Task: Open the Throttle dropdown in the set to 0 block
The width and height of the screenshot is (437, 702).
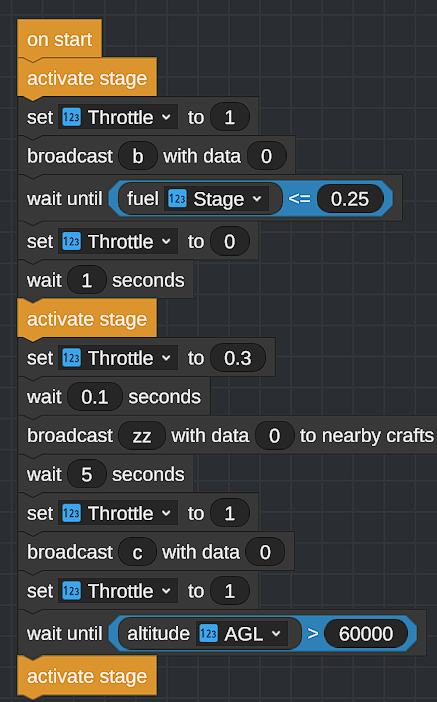Action: pos(118,241)
